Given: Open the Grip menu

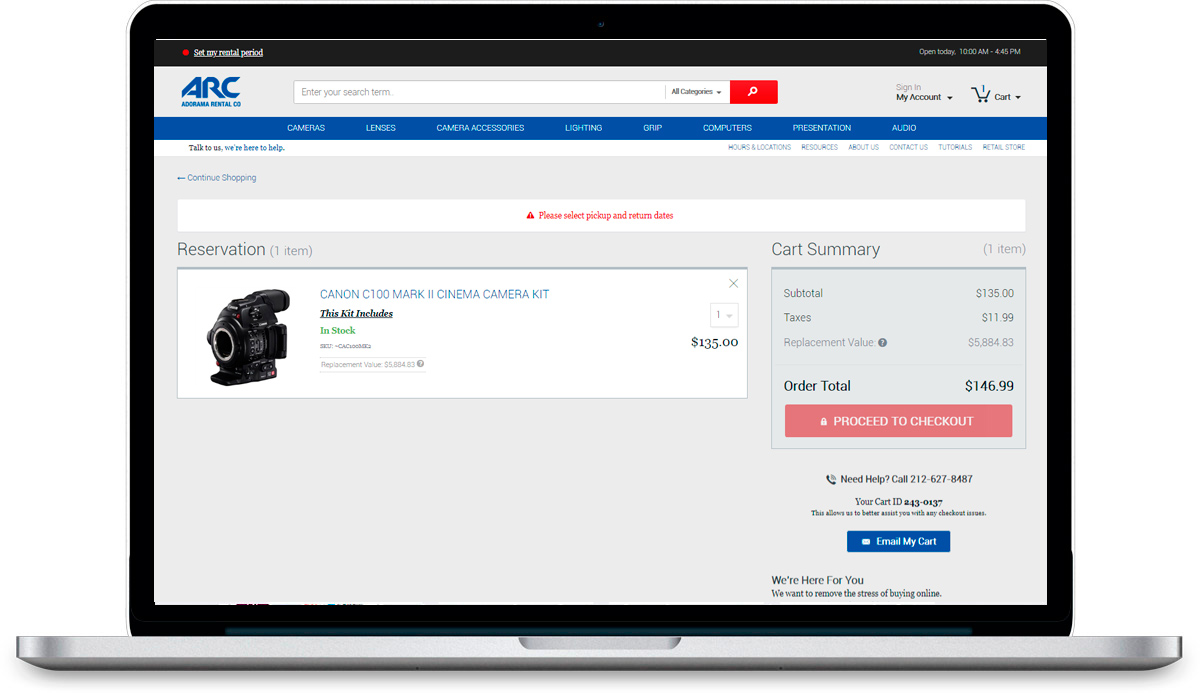Looking at the screenshot, I should click(653, 128).
